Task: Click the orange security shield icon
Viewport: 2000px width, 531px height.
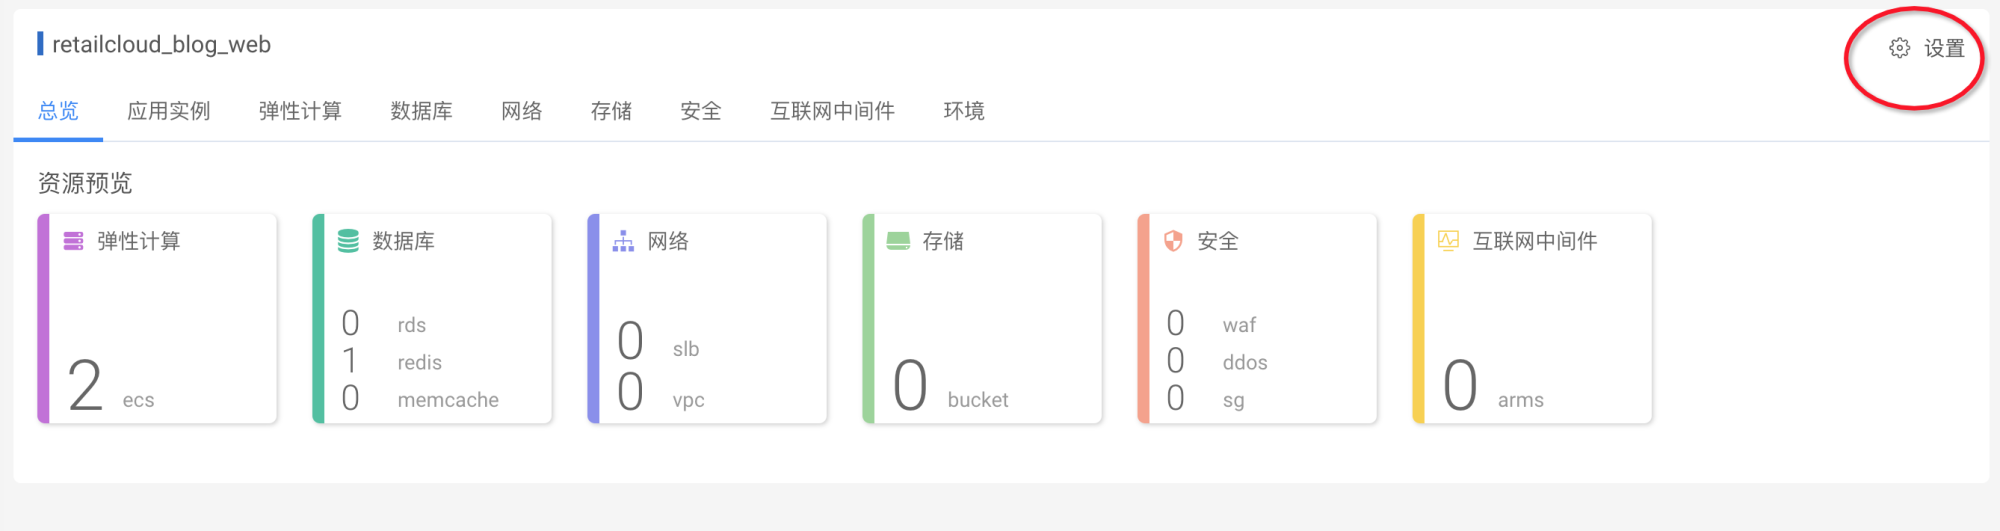Action: click(x=1173, y=241)
